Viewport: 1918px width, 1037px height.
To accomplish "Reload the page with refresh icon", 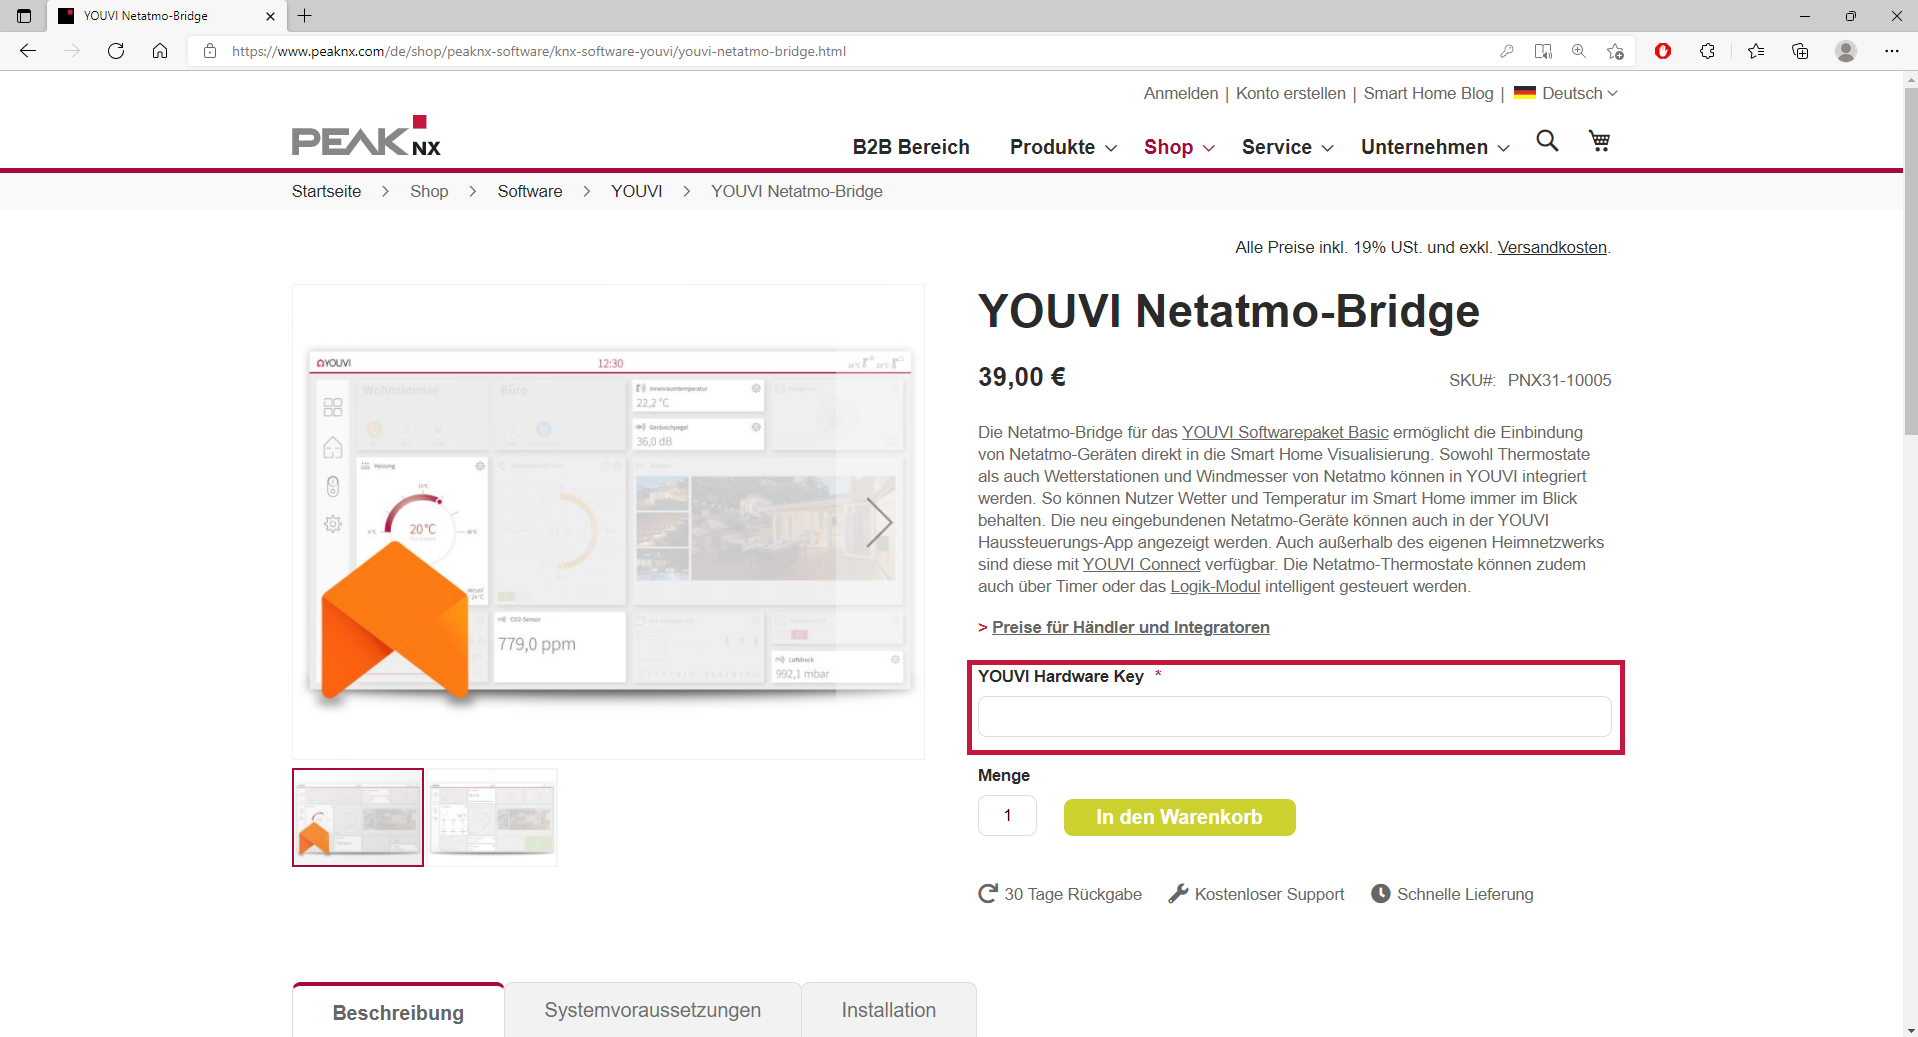I will [x=116, y=51].
